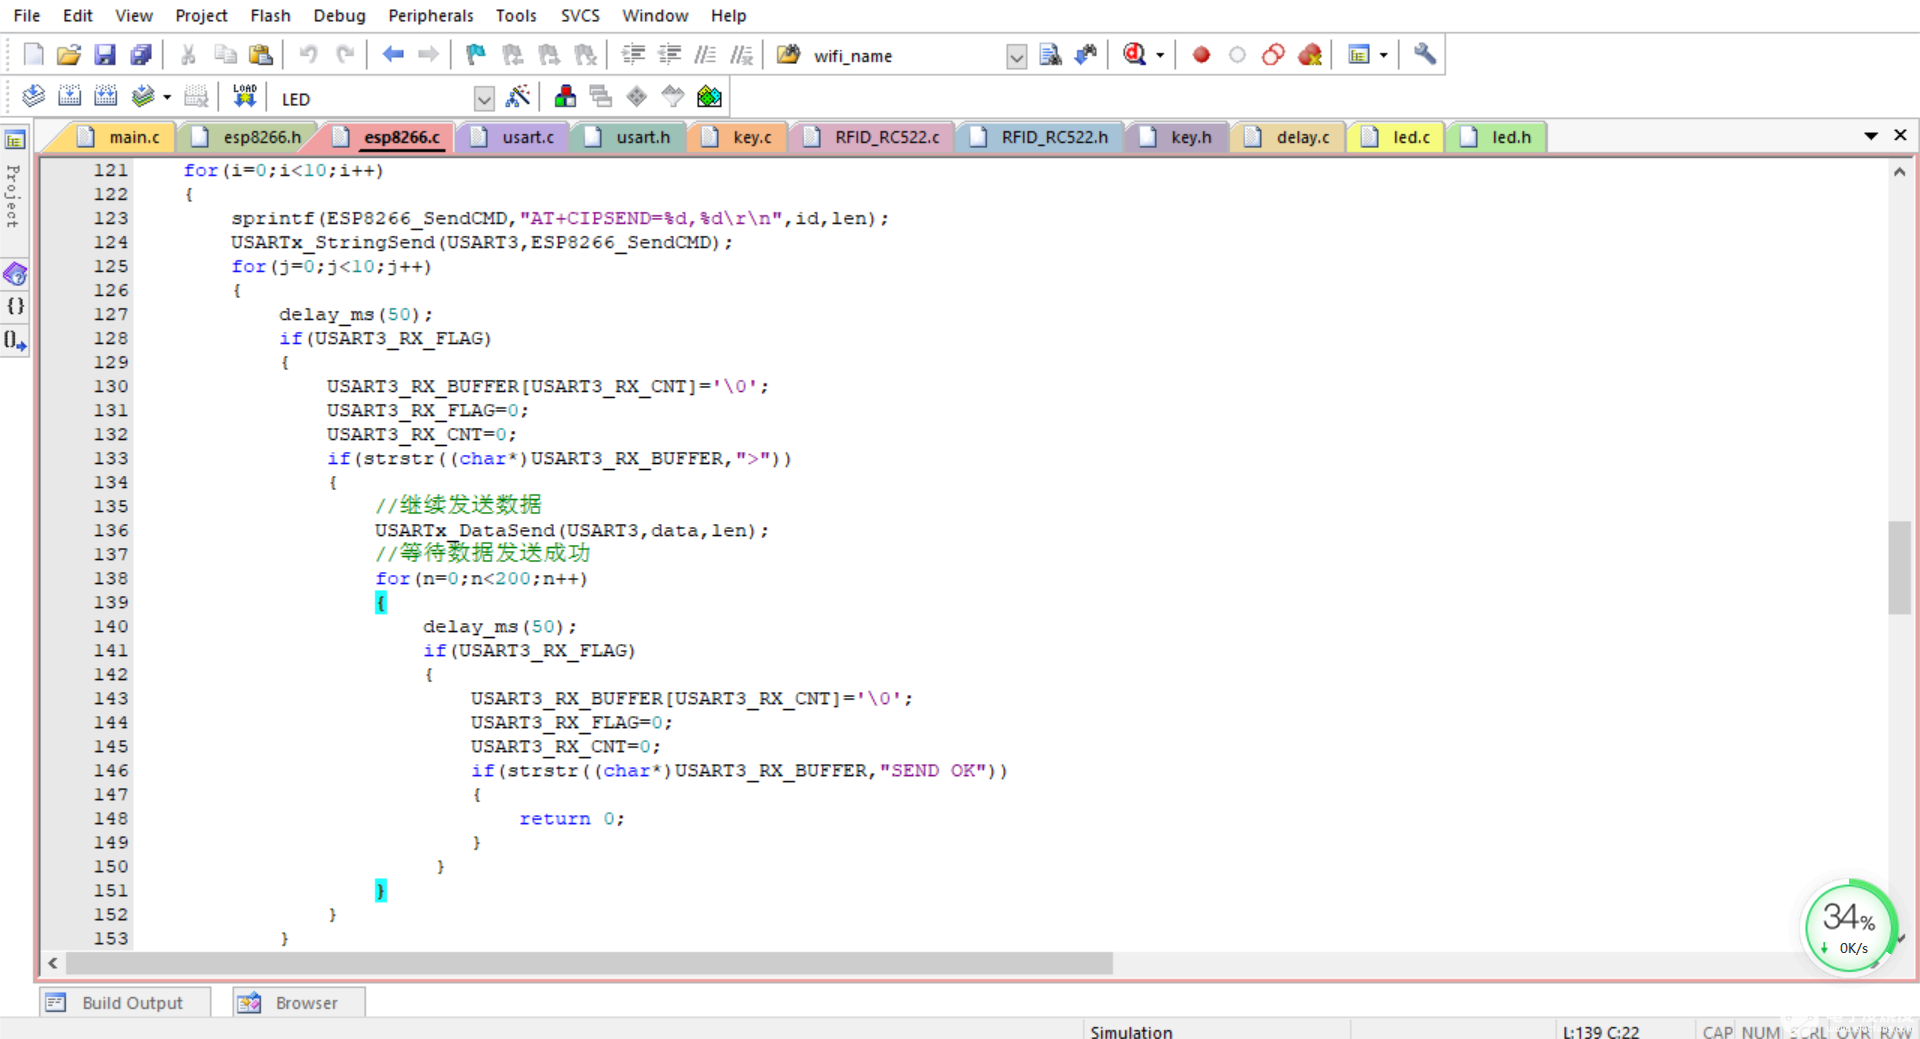Open the Browser panel
Screen dimensions: 1920x1039
pyautogui.click(x=300, y=1002)
